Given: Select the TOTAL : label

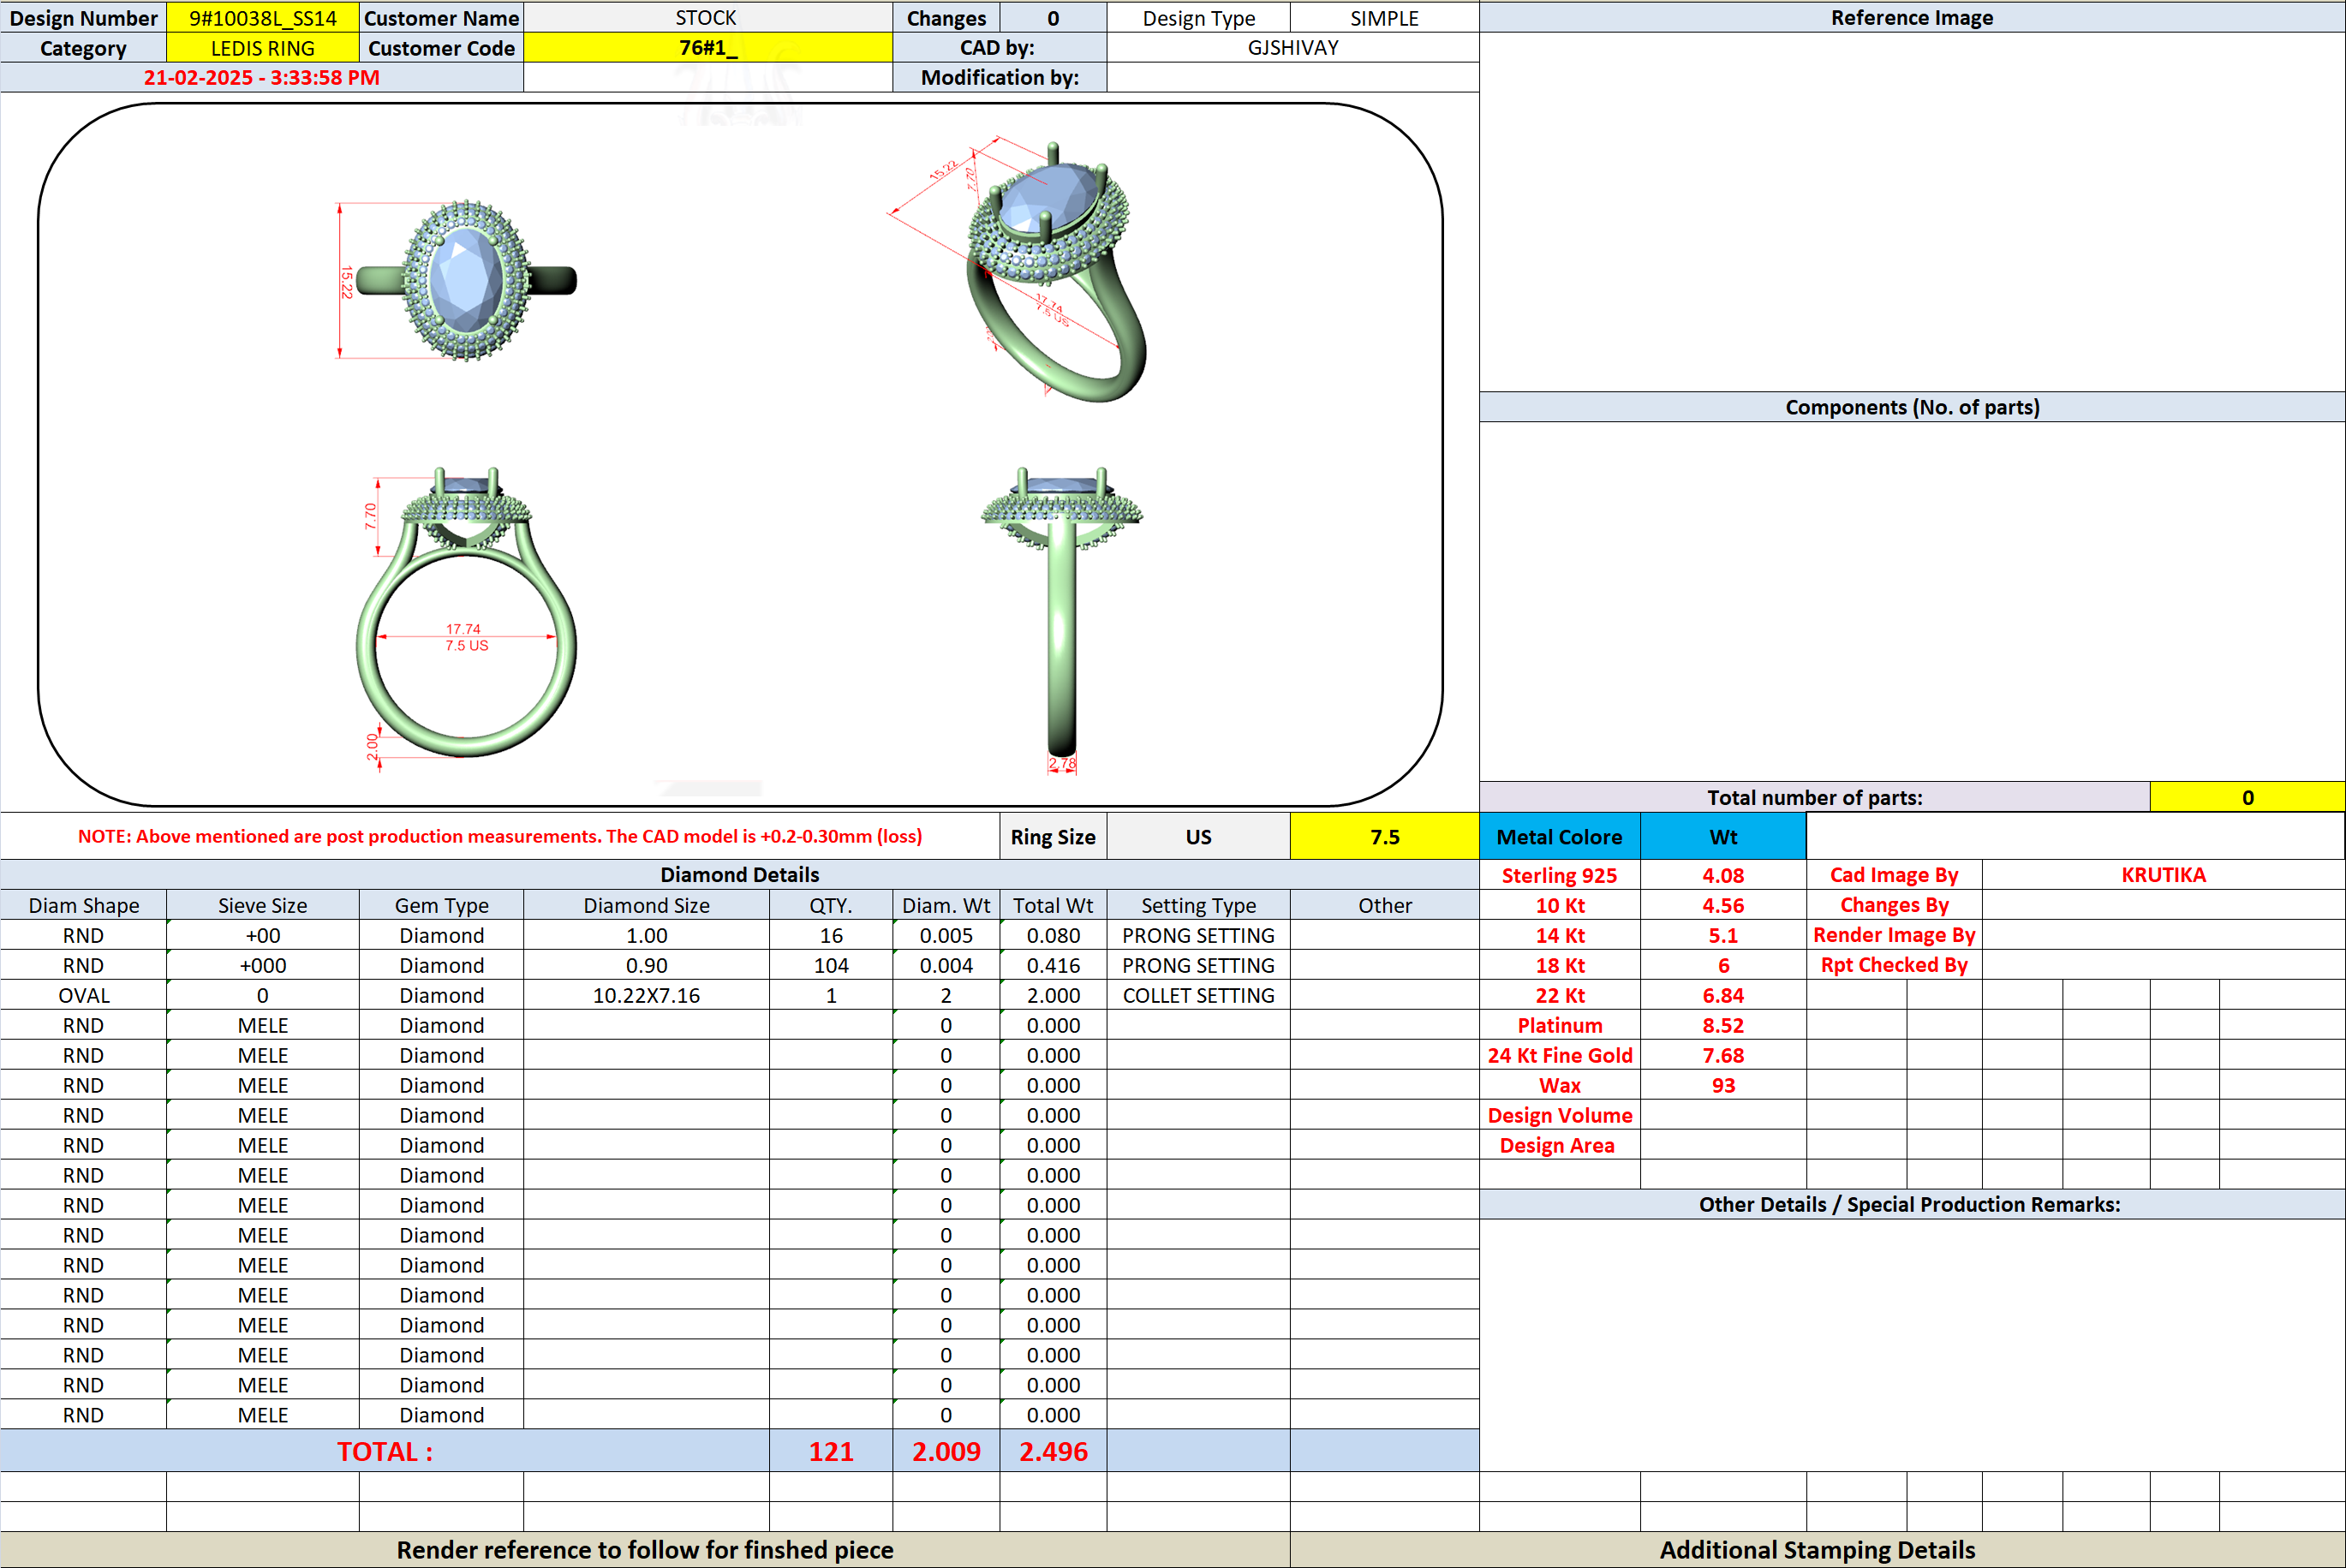Looking at the screenshot, I should pos(385,1451).
